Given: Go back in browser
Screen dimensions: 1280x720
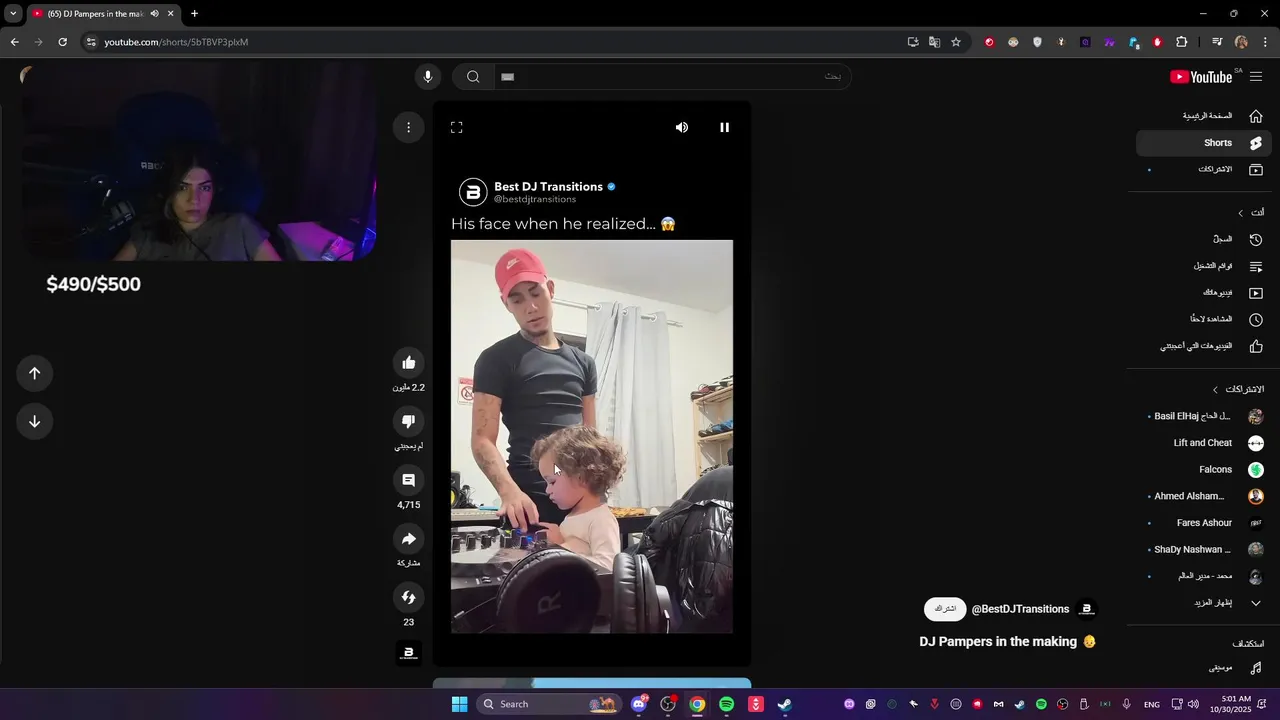Looking at the screenshot, I should pyautogui.click(x=14, y=42).
